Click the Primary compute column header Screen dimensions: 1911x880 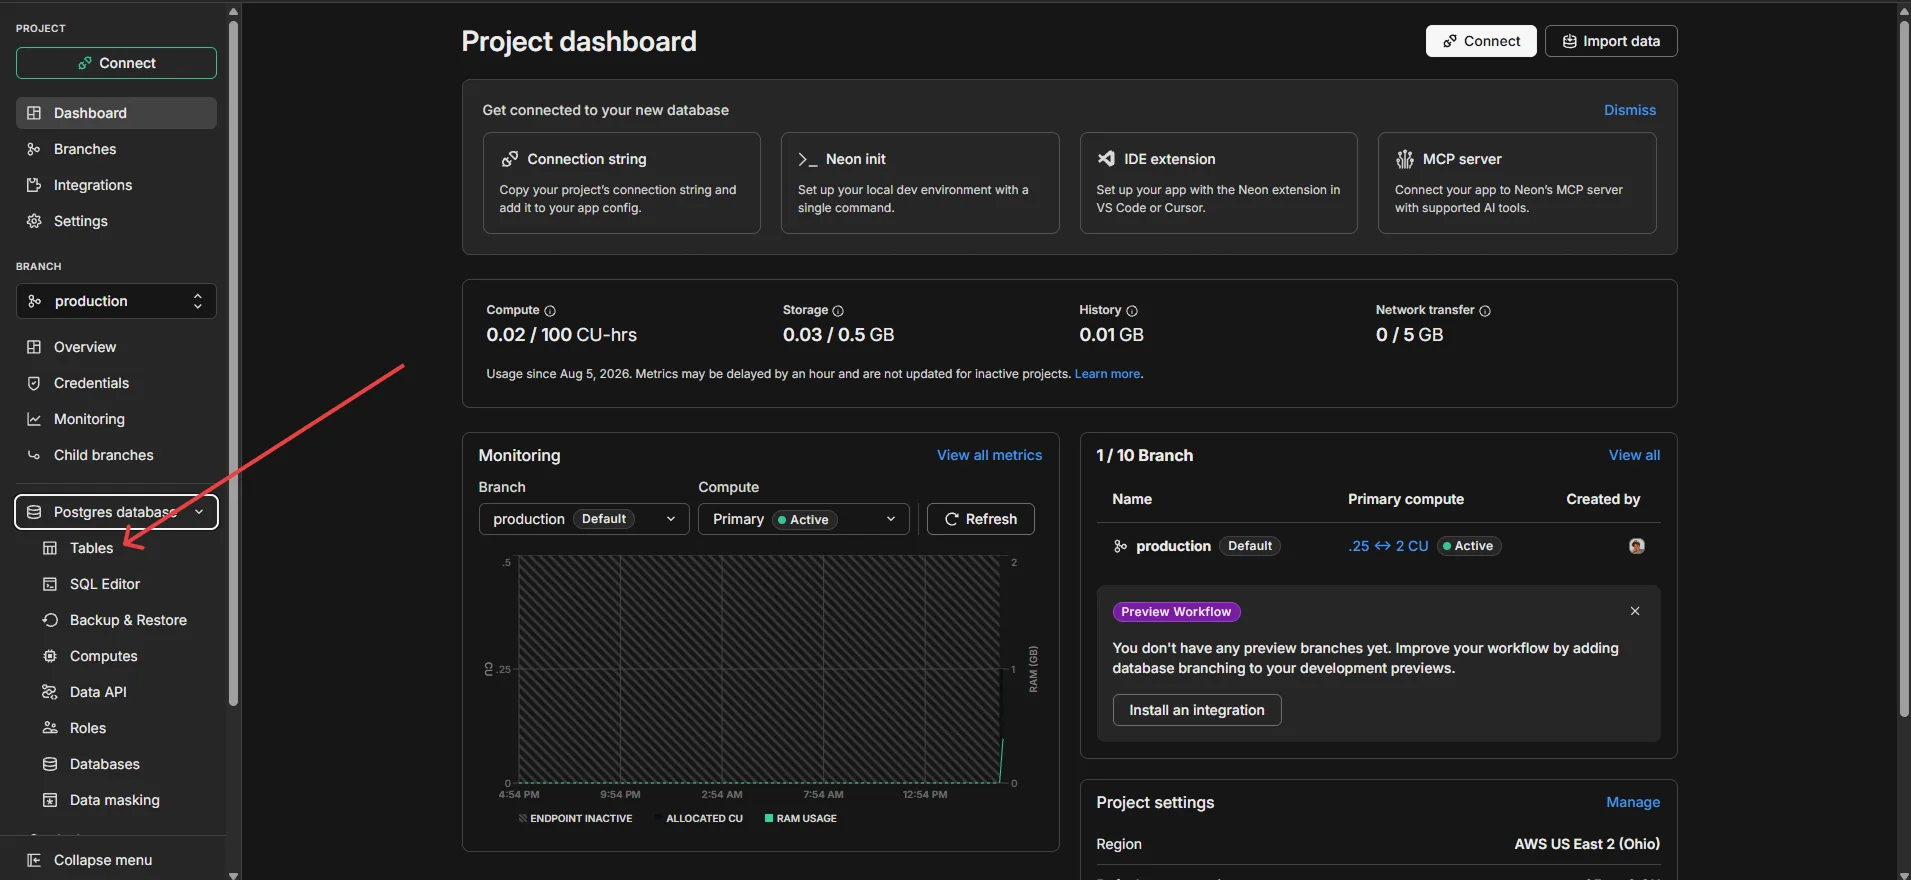pyautogui.click(x=1406, y=499)
